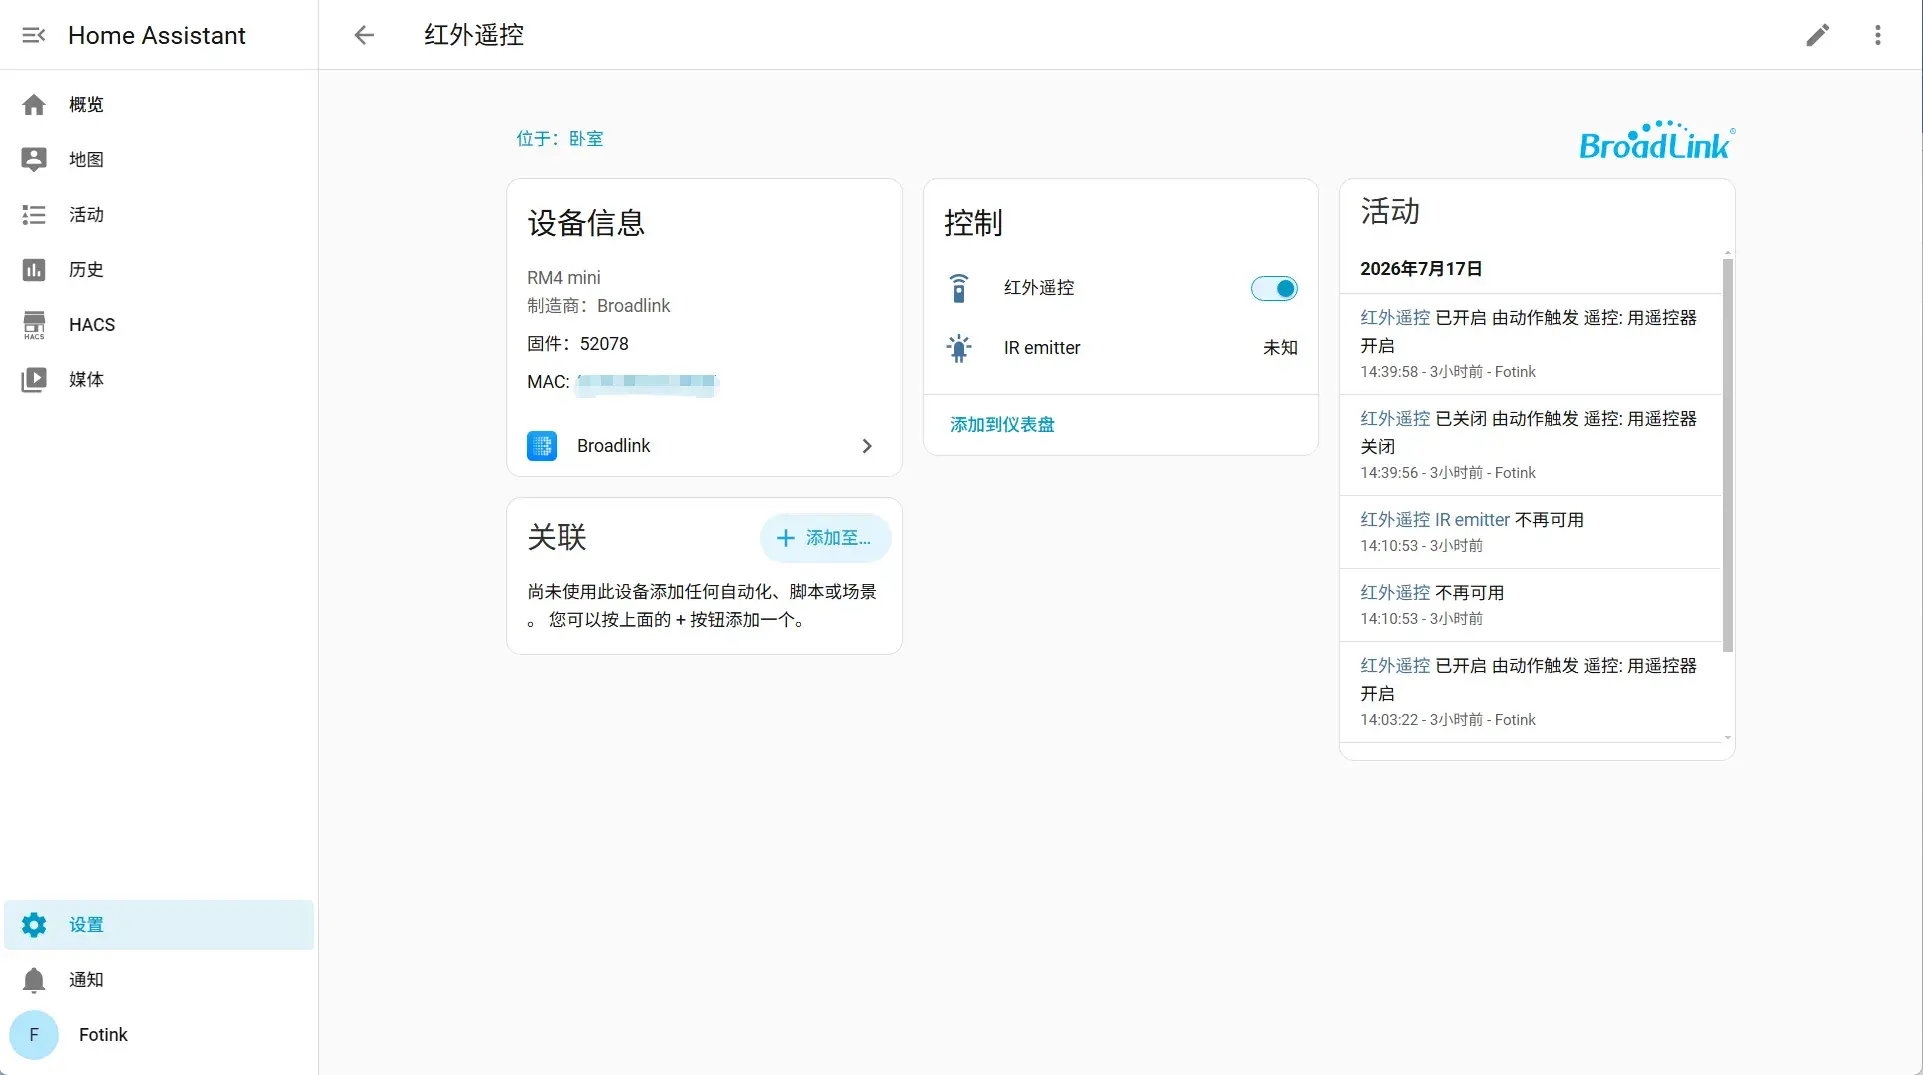
Task: Select 概览 in the sidebar
Action: tap(159, 104)
